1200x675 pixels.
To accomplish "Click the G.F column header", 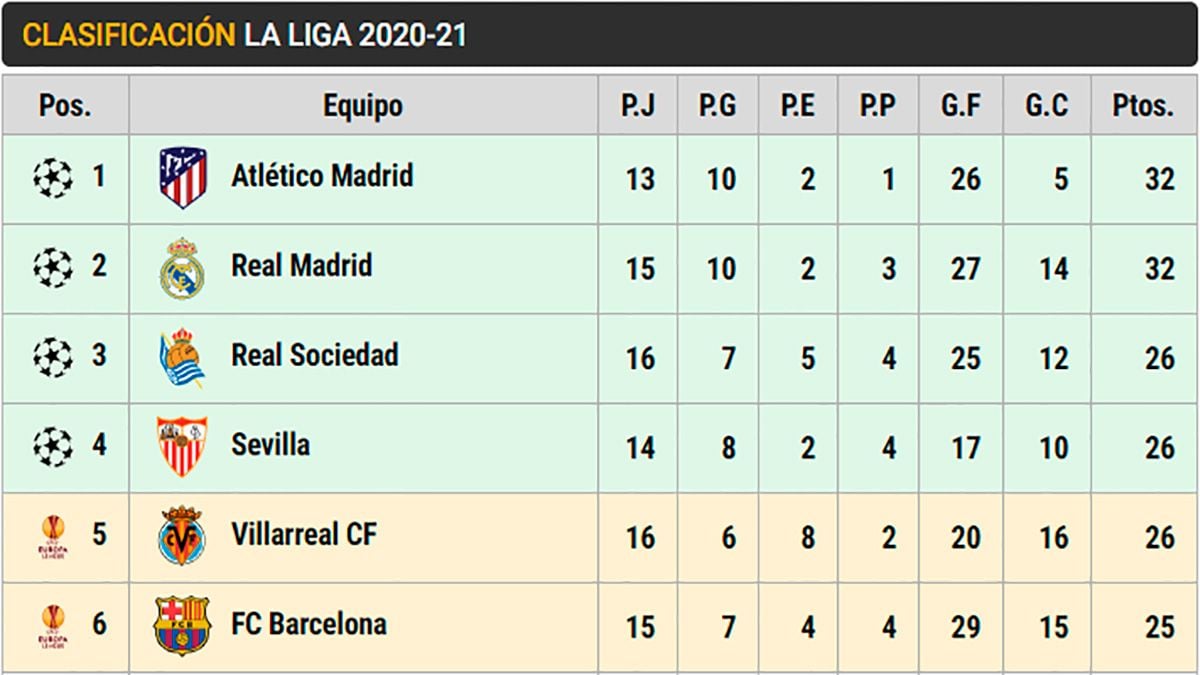I will pyautogui.click(x=961, y=106).
